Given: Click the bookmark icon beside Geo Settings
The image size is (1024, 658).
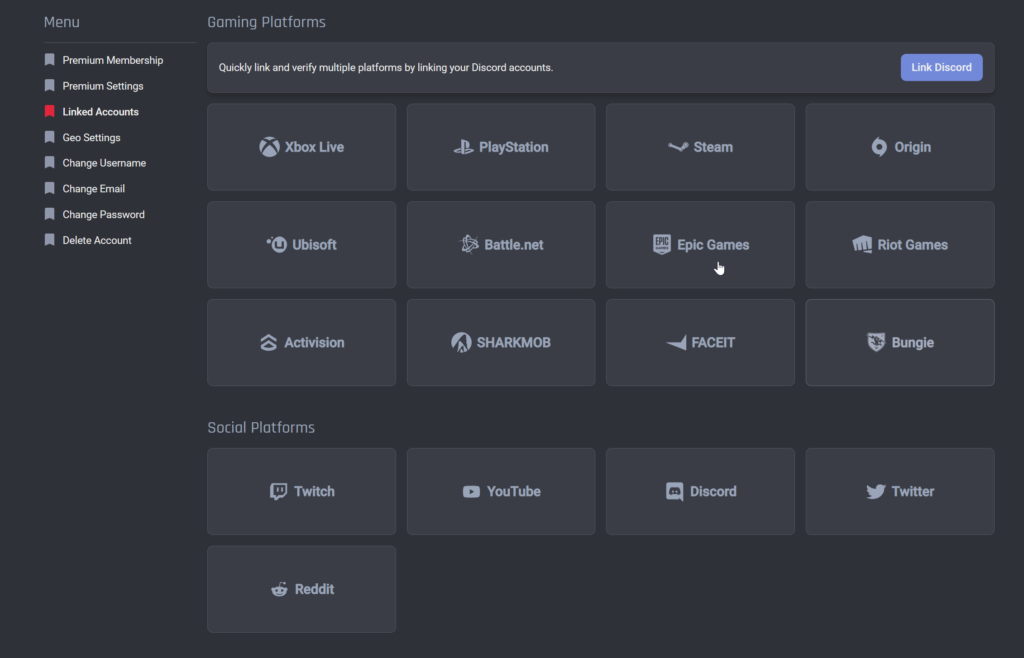Looking at the screenshot, I should tap(49, 136).
